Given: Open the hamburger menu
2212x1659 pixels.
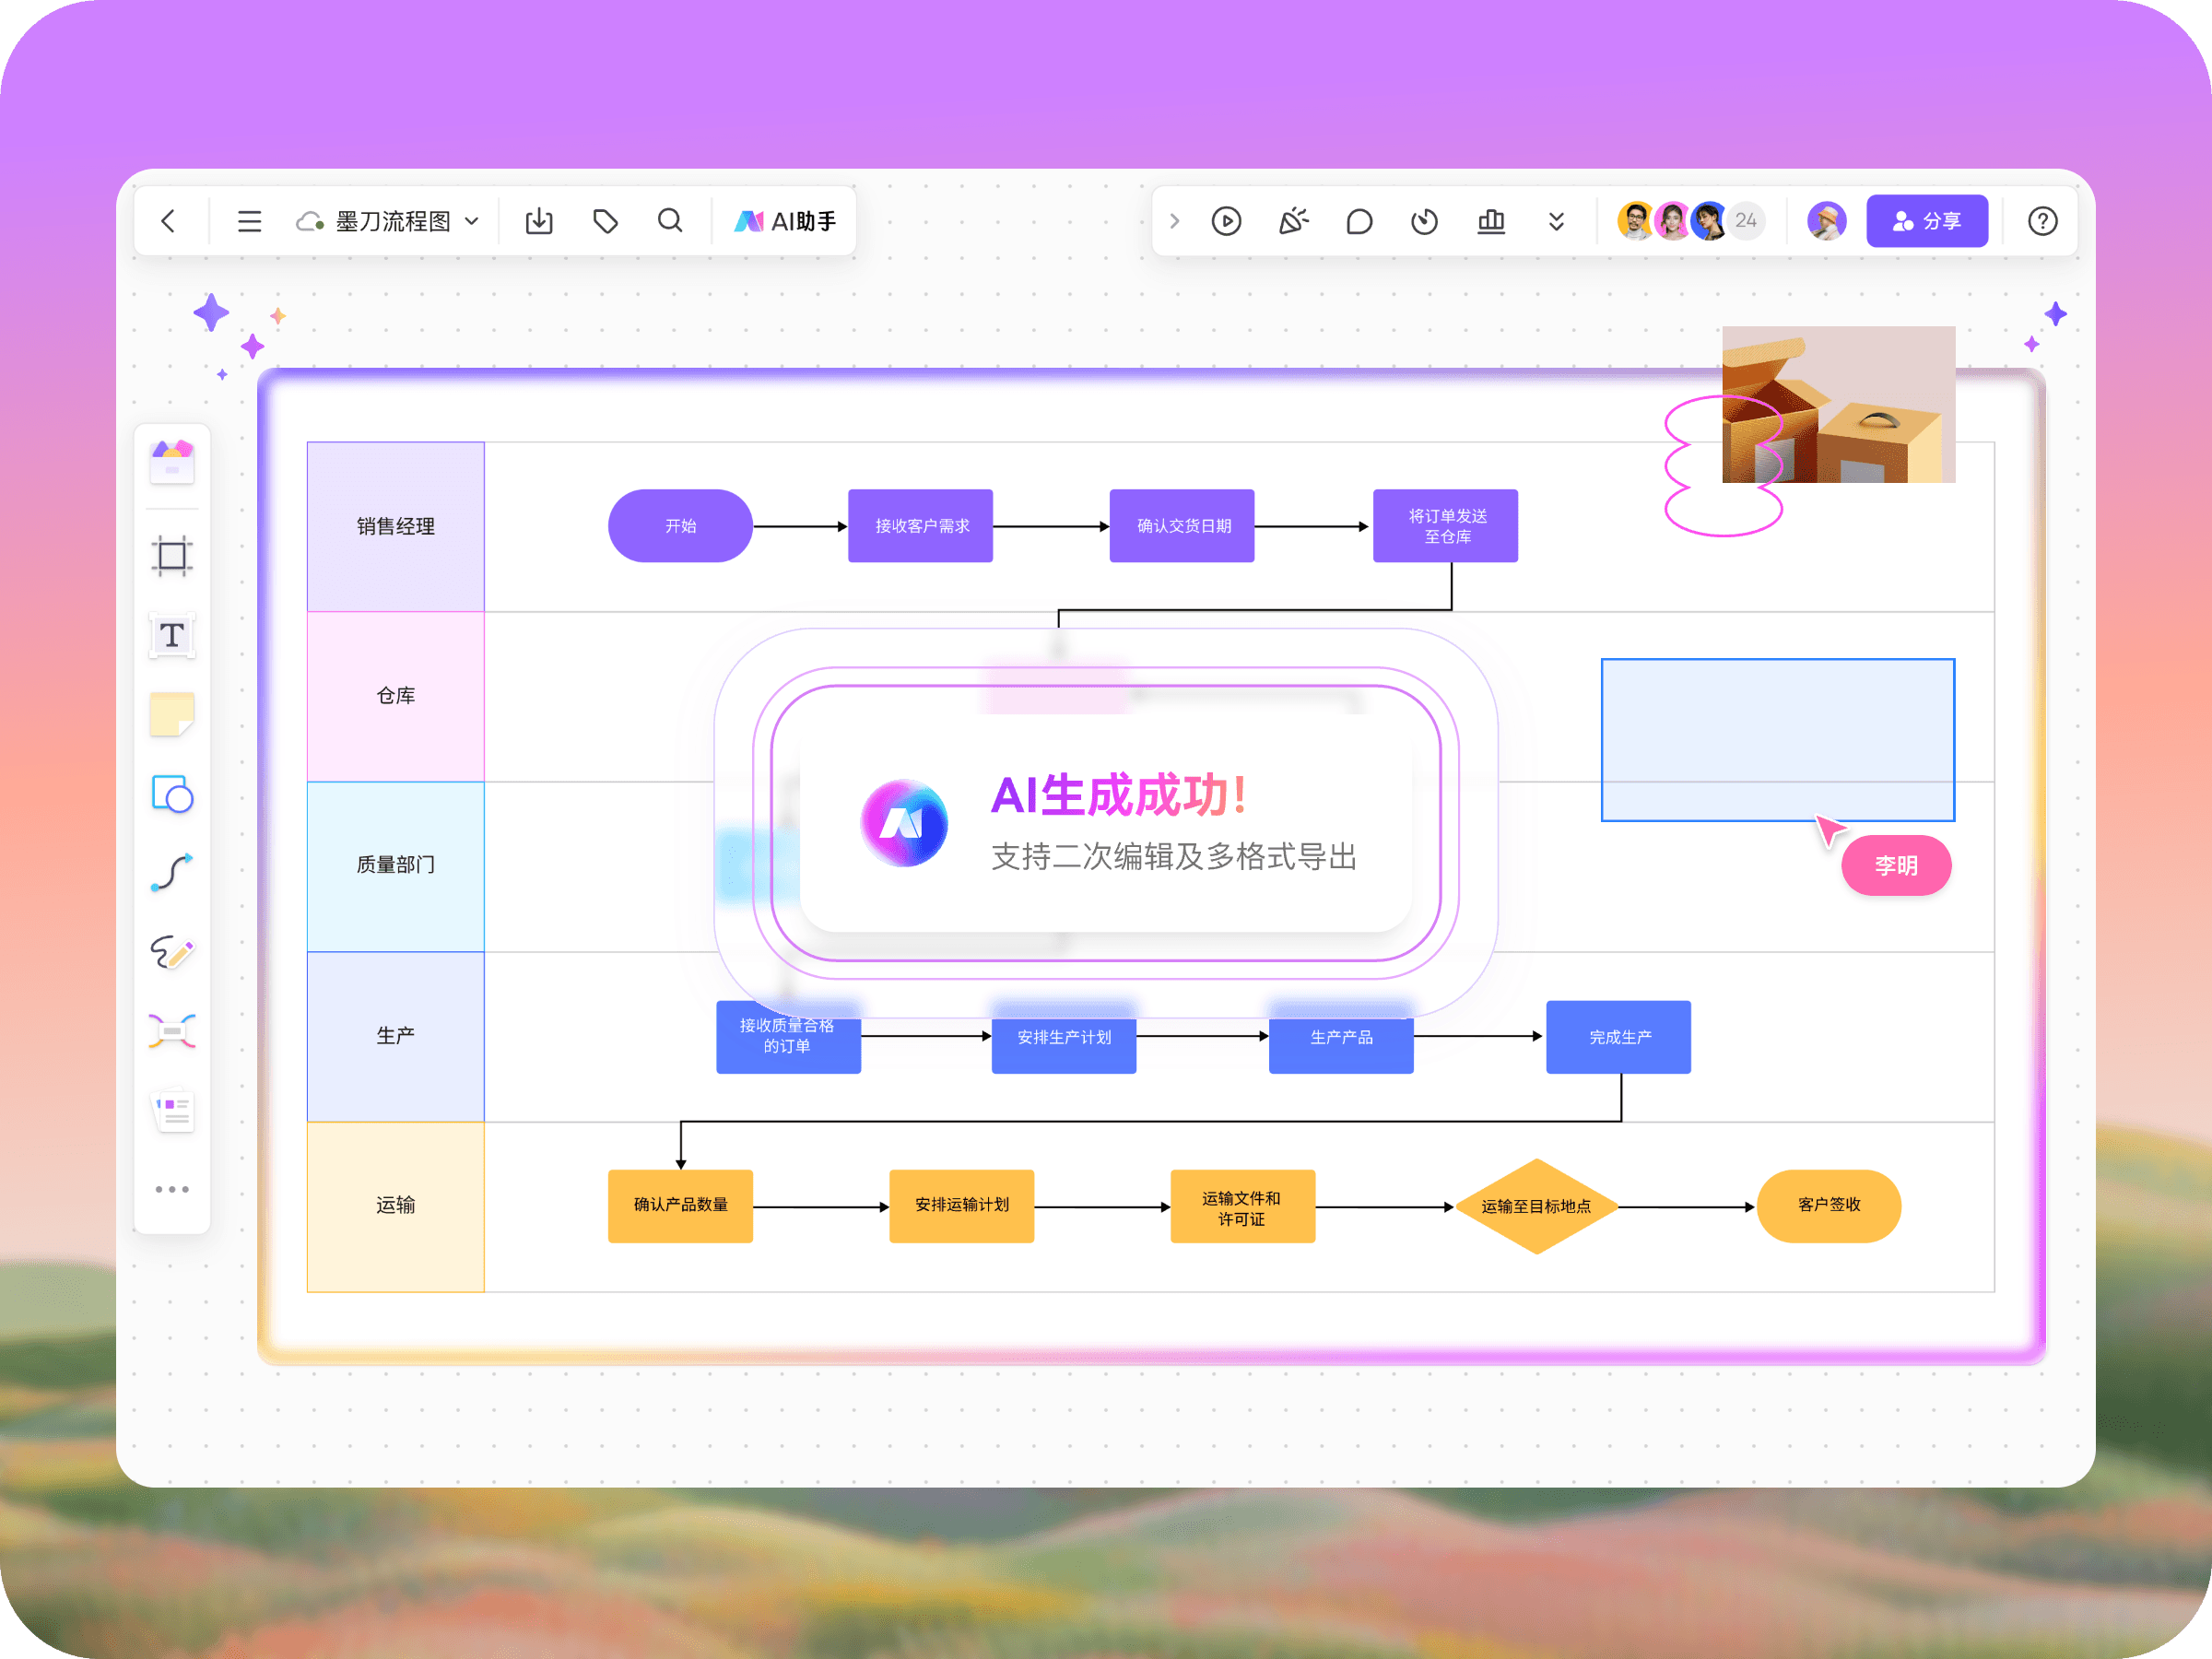Looking at the screenshot, I should tap(249, 221).
